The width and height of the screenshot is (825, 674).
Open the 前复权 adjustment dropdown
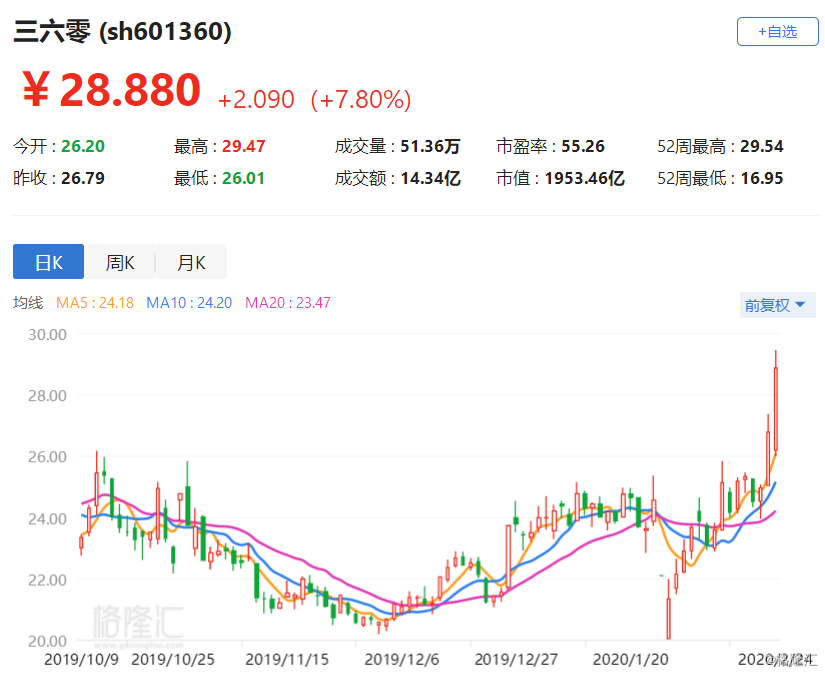(777, 305)
